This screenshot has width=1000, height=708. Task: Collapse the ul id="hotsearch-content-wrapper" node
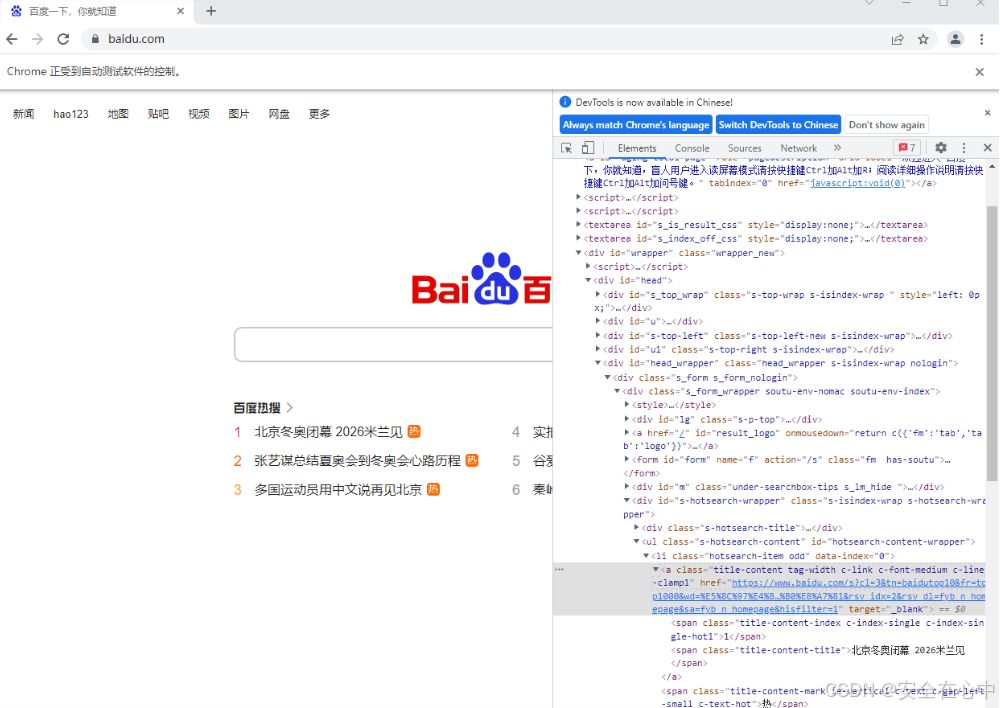(x=636, y=542)
